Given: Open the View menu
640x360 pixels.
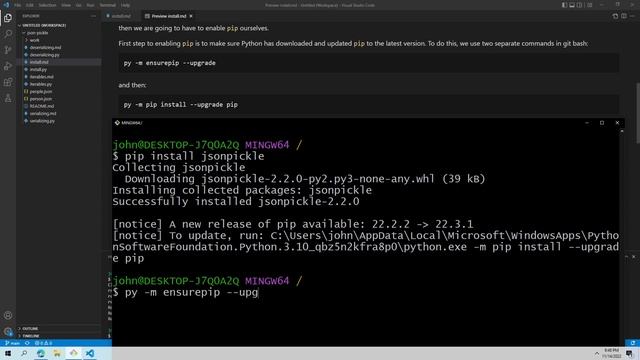Looking at the screenshot, I should (66, 5).
